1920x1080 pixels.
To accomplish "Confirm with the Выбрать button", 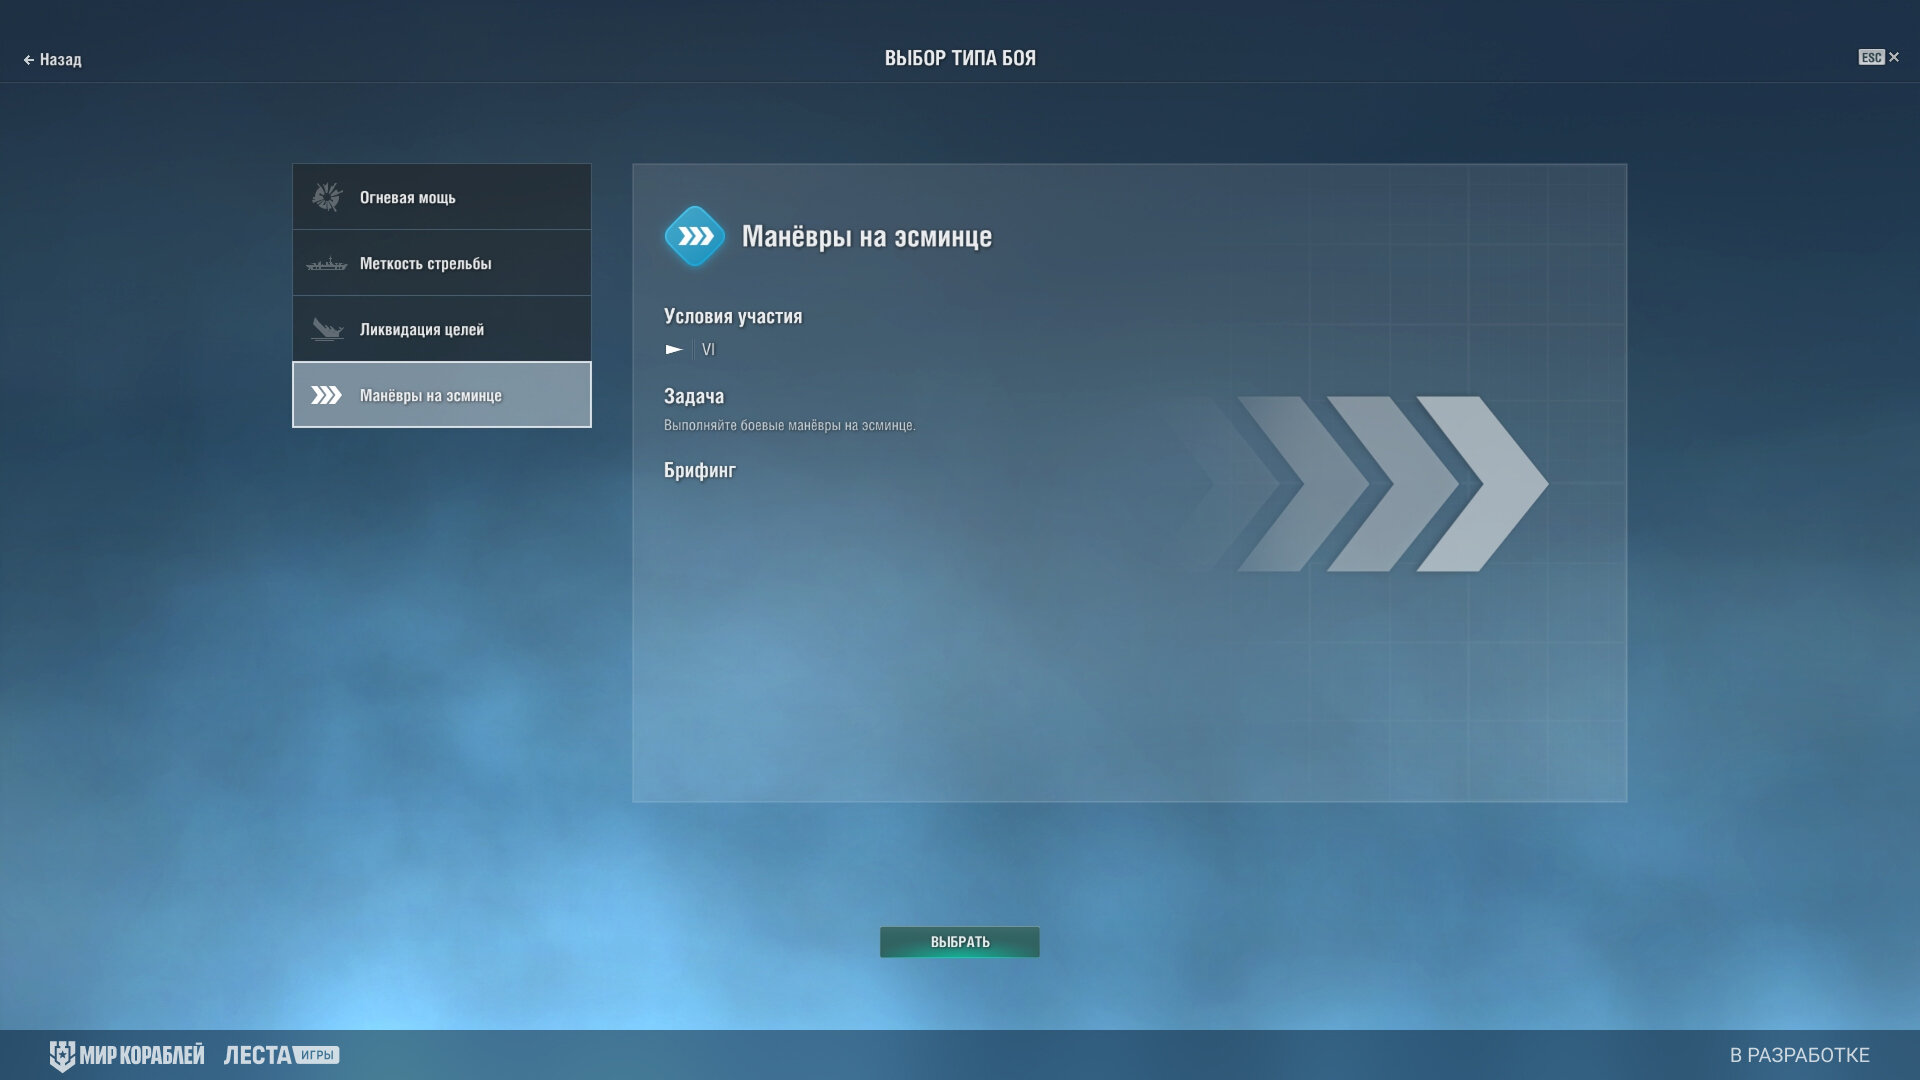I will pos(960,942).
